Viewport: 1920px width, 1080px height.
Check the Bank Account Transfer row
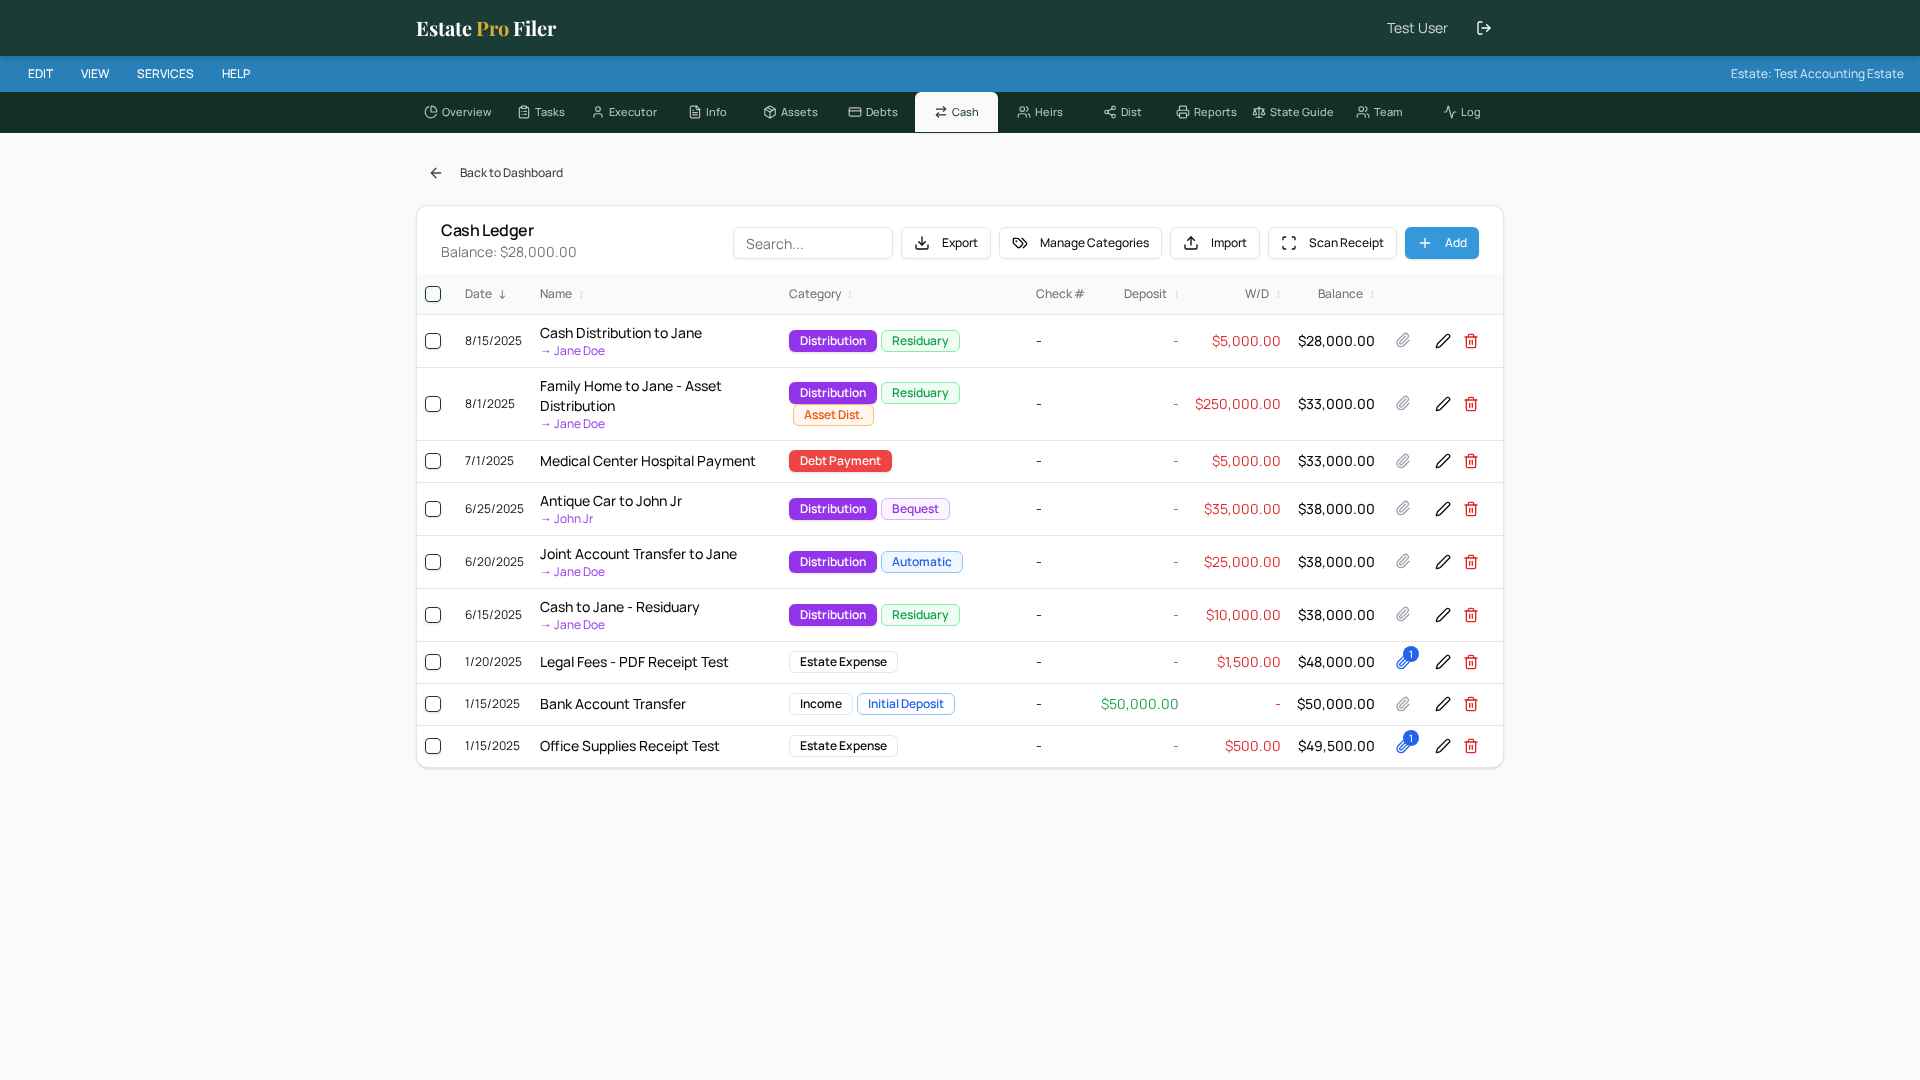(x=433, y=704)
